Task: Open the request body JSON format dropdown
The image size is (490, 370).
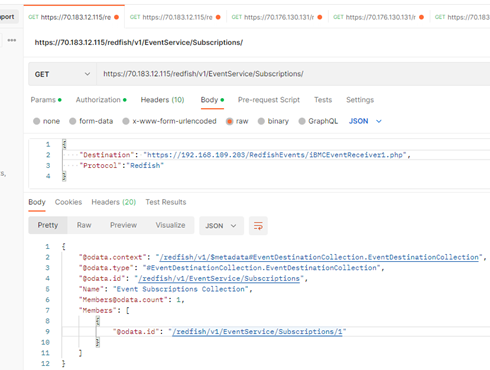Action: 365,121
